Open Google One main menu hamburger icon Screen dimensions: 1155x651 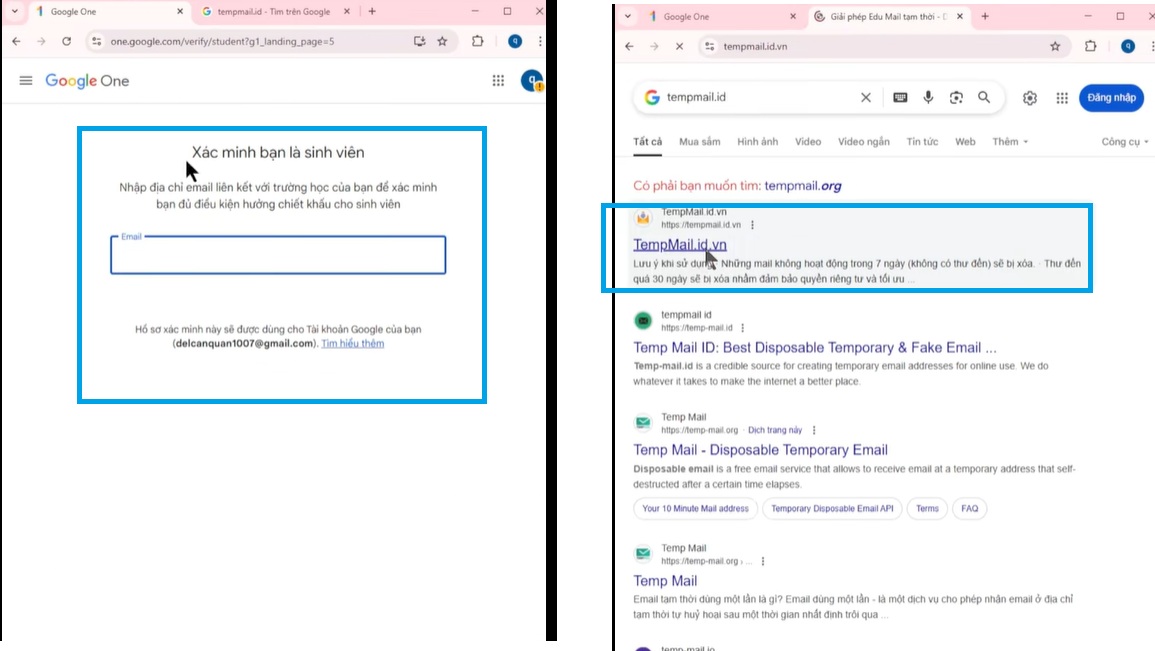(x=26, y=80)
